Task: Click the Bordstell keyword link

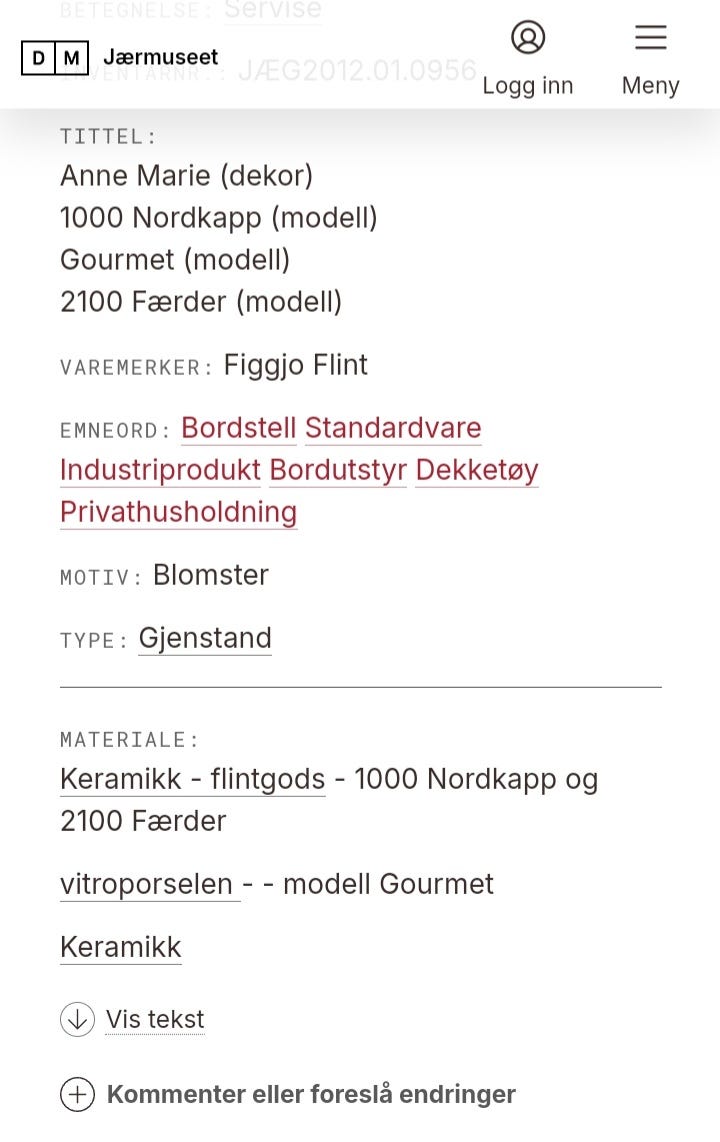Action: [x=238, y=428]
